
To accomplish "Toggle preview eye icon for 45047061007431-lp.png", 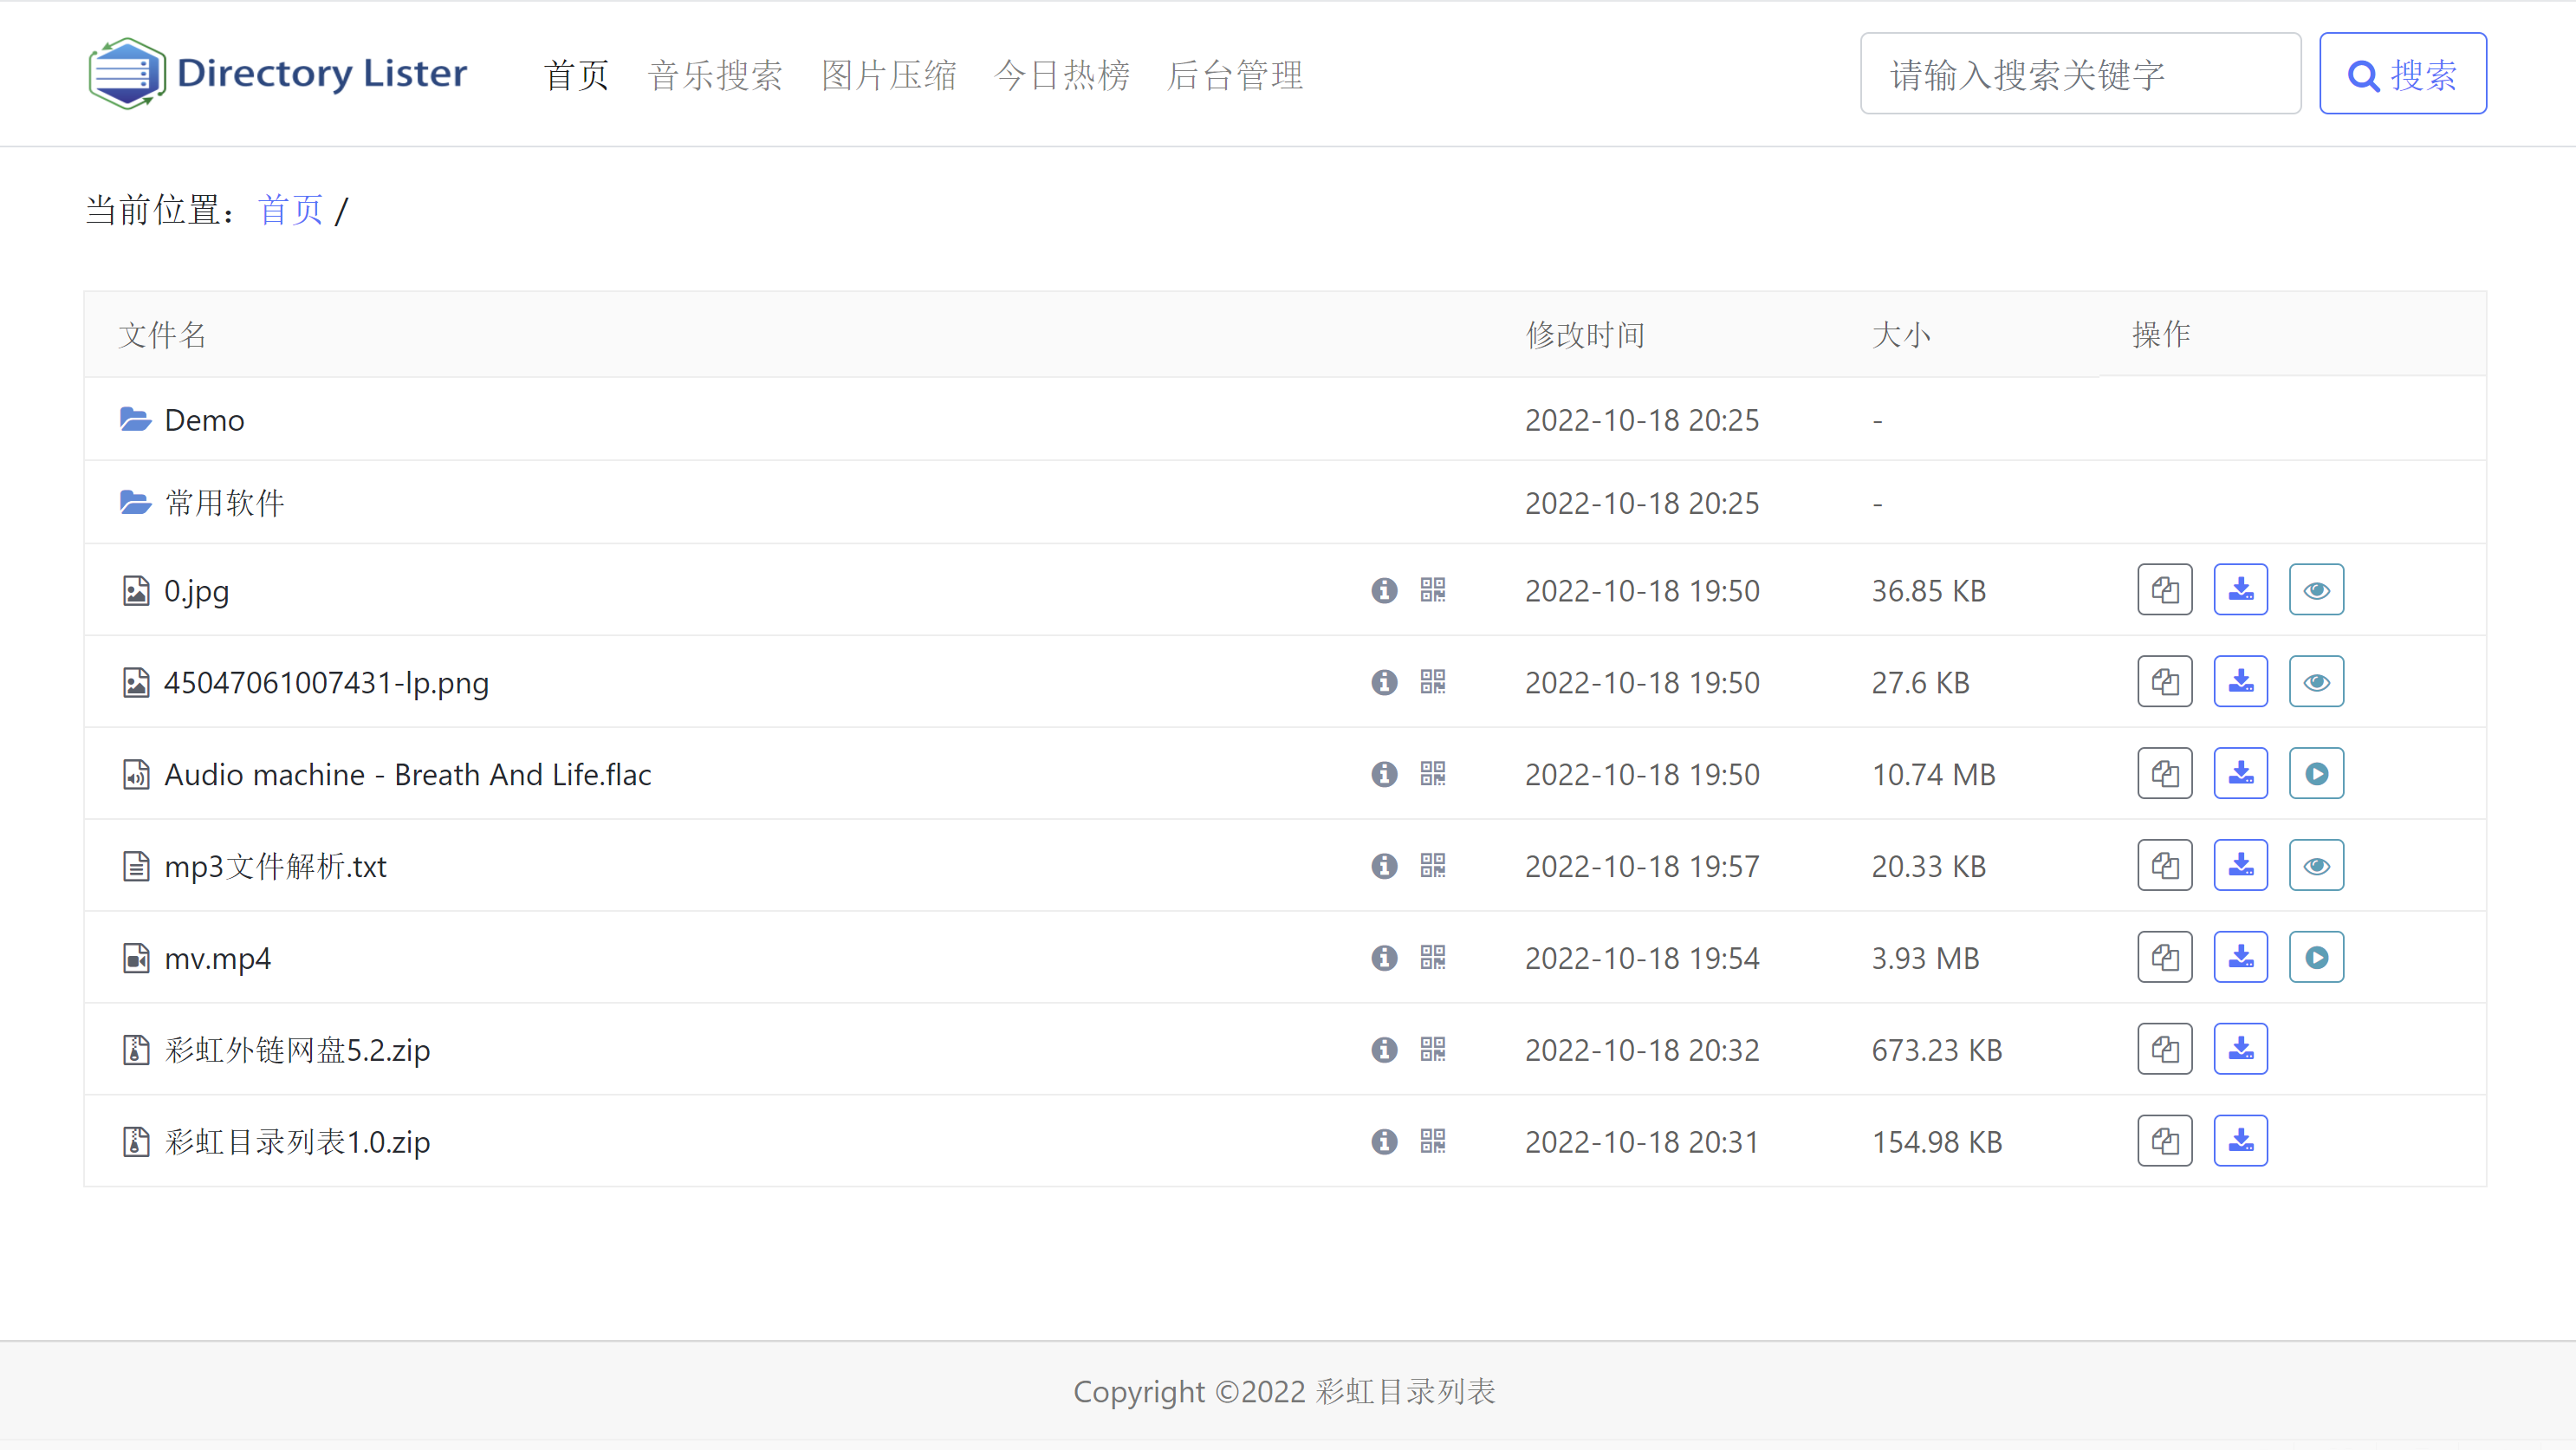I will click(2316, 679).
